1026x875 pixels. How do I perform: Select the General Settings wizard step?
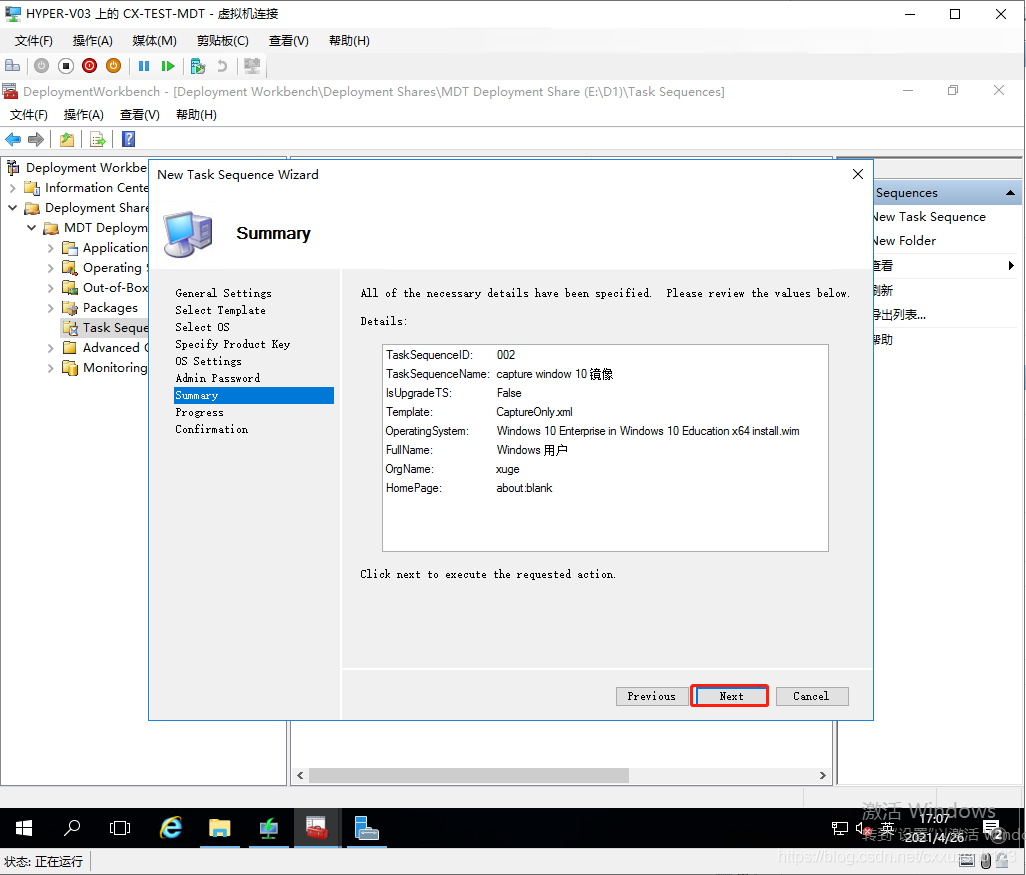coord(223,293)
